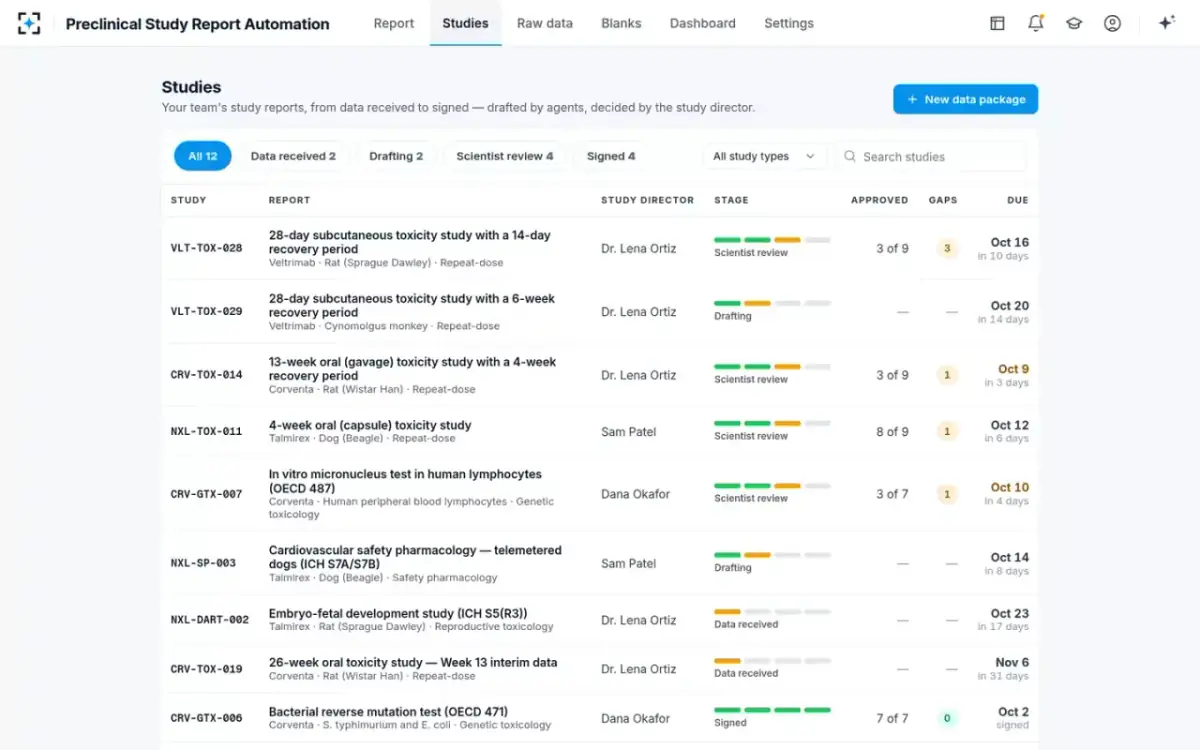
Task: Click the app logo icon
Action: [29, 23]
